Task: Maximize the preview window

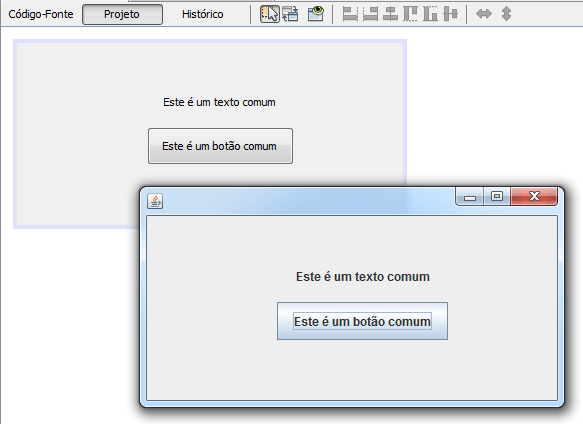Action: pos(497,196)
